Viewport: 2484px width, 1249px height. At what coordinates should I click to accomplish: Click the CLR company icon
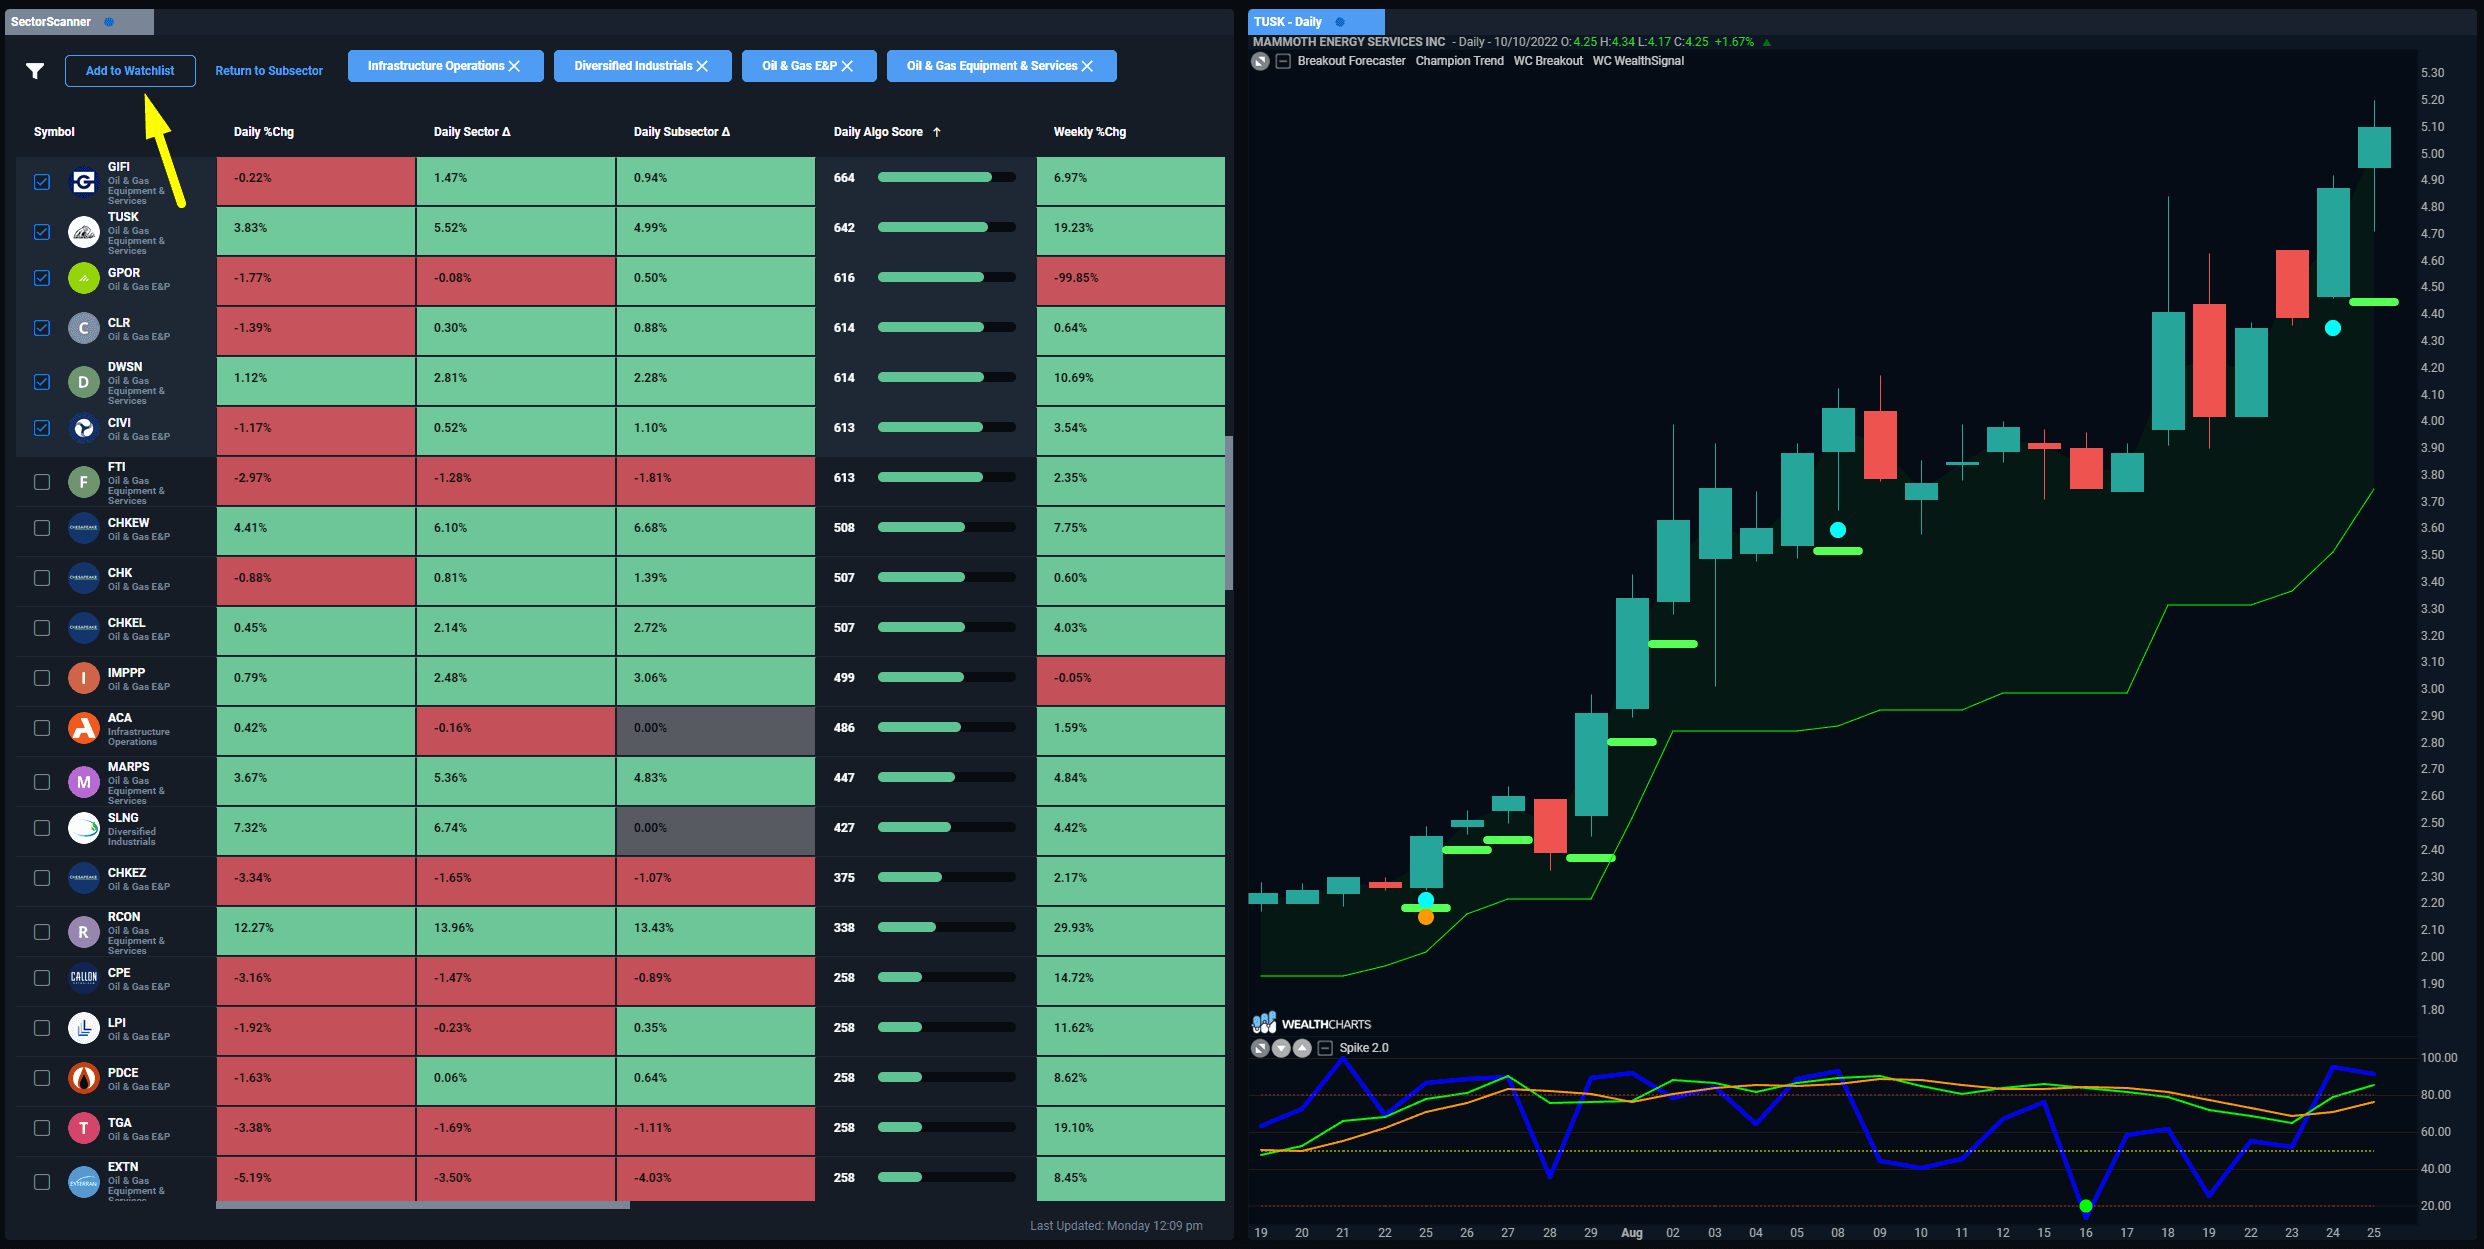click(x=84, y=328)
